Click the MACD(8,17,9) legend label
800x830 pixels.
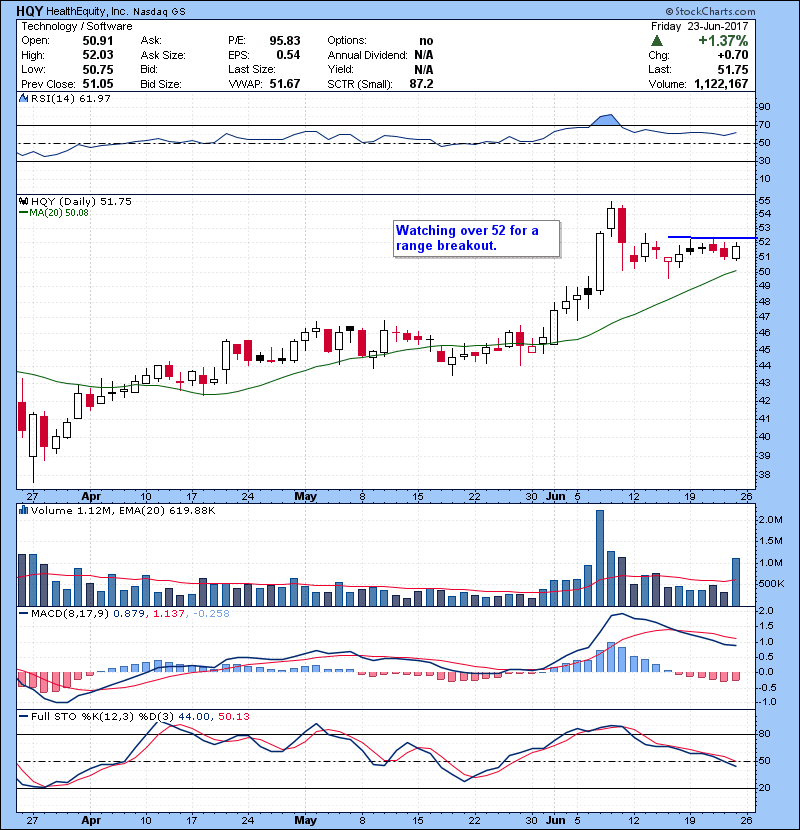tap(69, 614)
